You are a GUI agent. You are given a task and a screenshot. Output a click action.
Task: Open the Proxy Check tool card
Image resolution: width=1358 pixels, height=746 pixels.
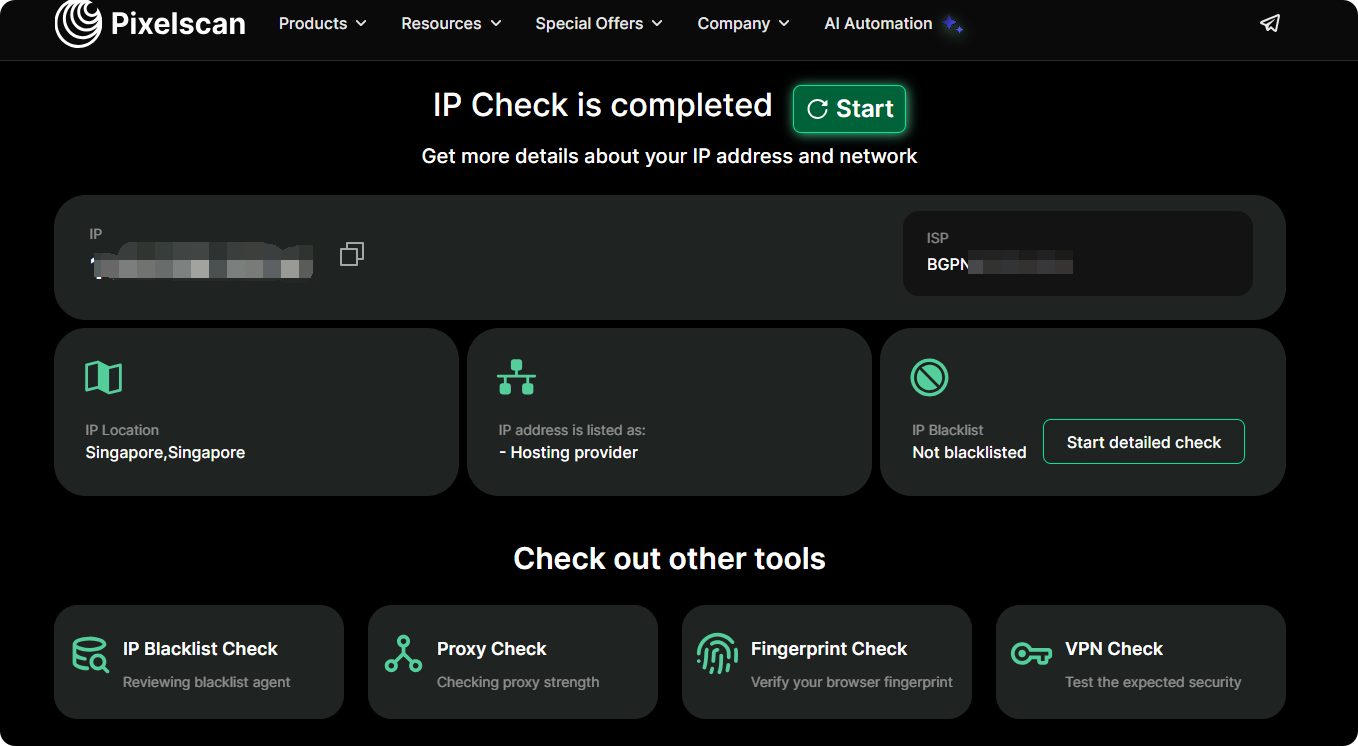tap(512, 662)
